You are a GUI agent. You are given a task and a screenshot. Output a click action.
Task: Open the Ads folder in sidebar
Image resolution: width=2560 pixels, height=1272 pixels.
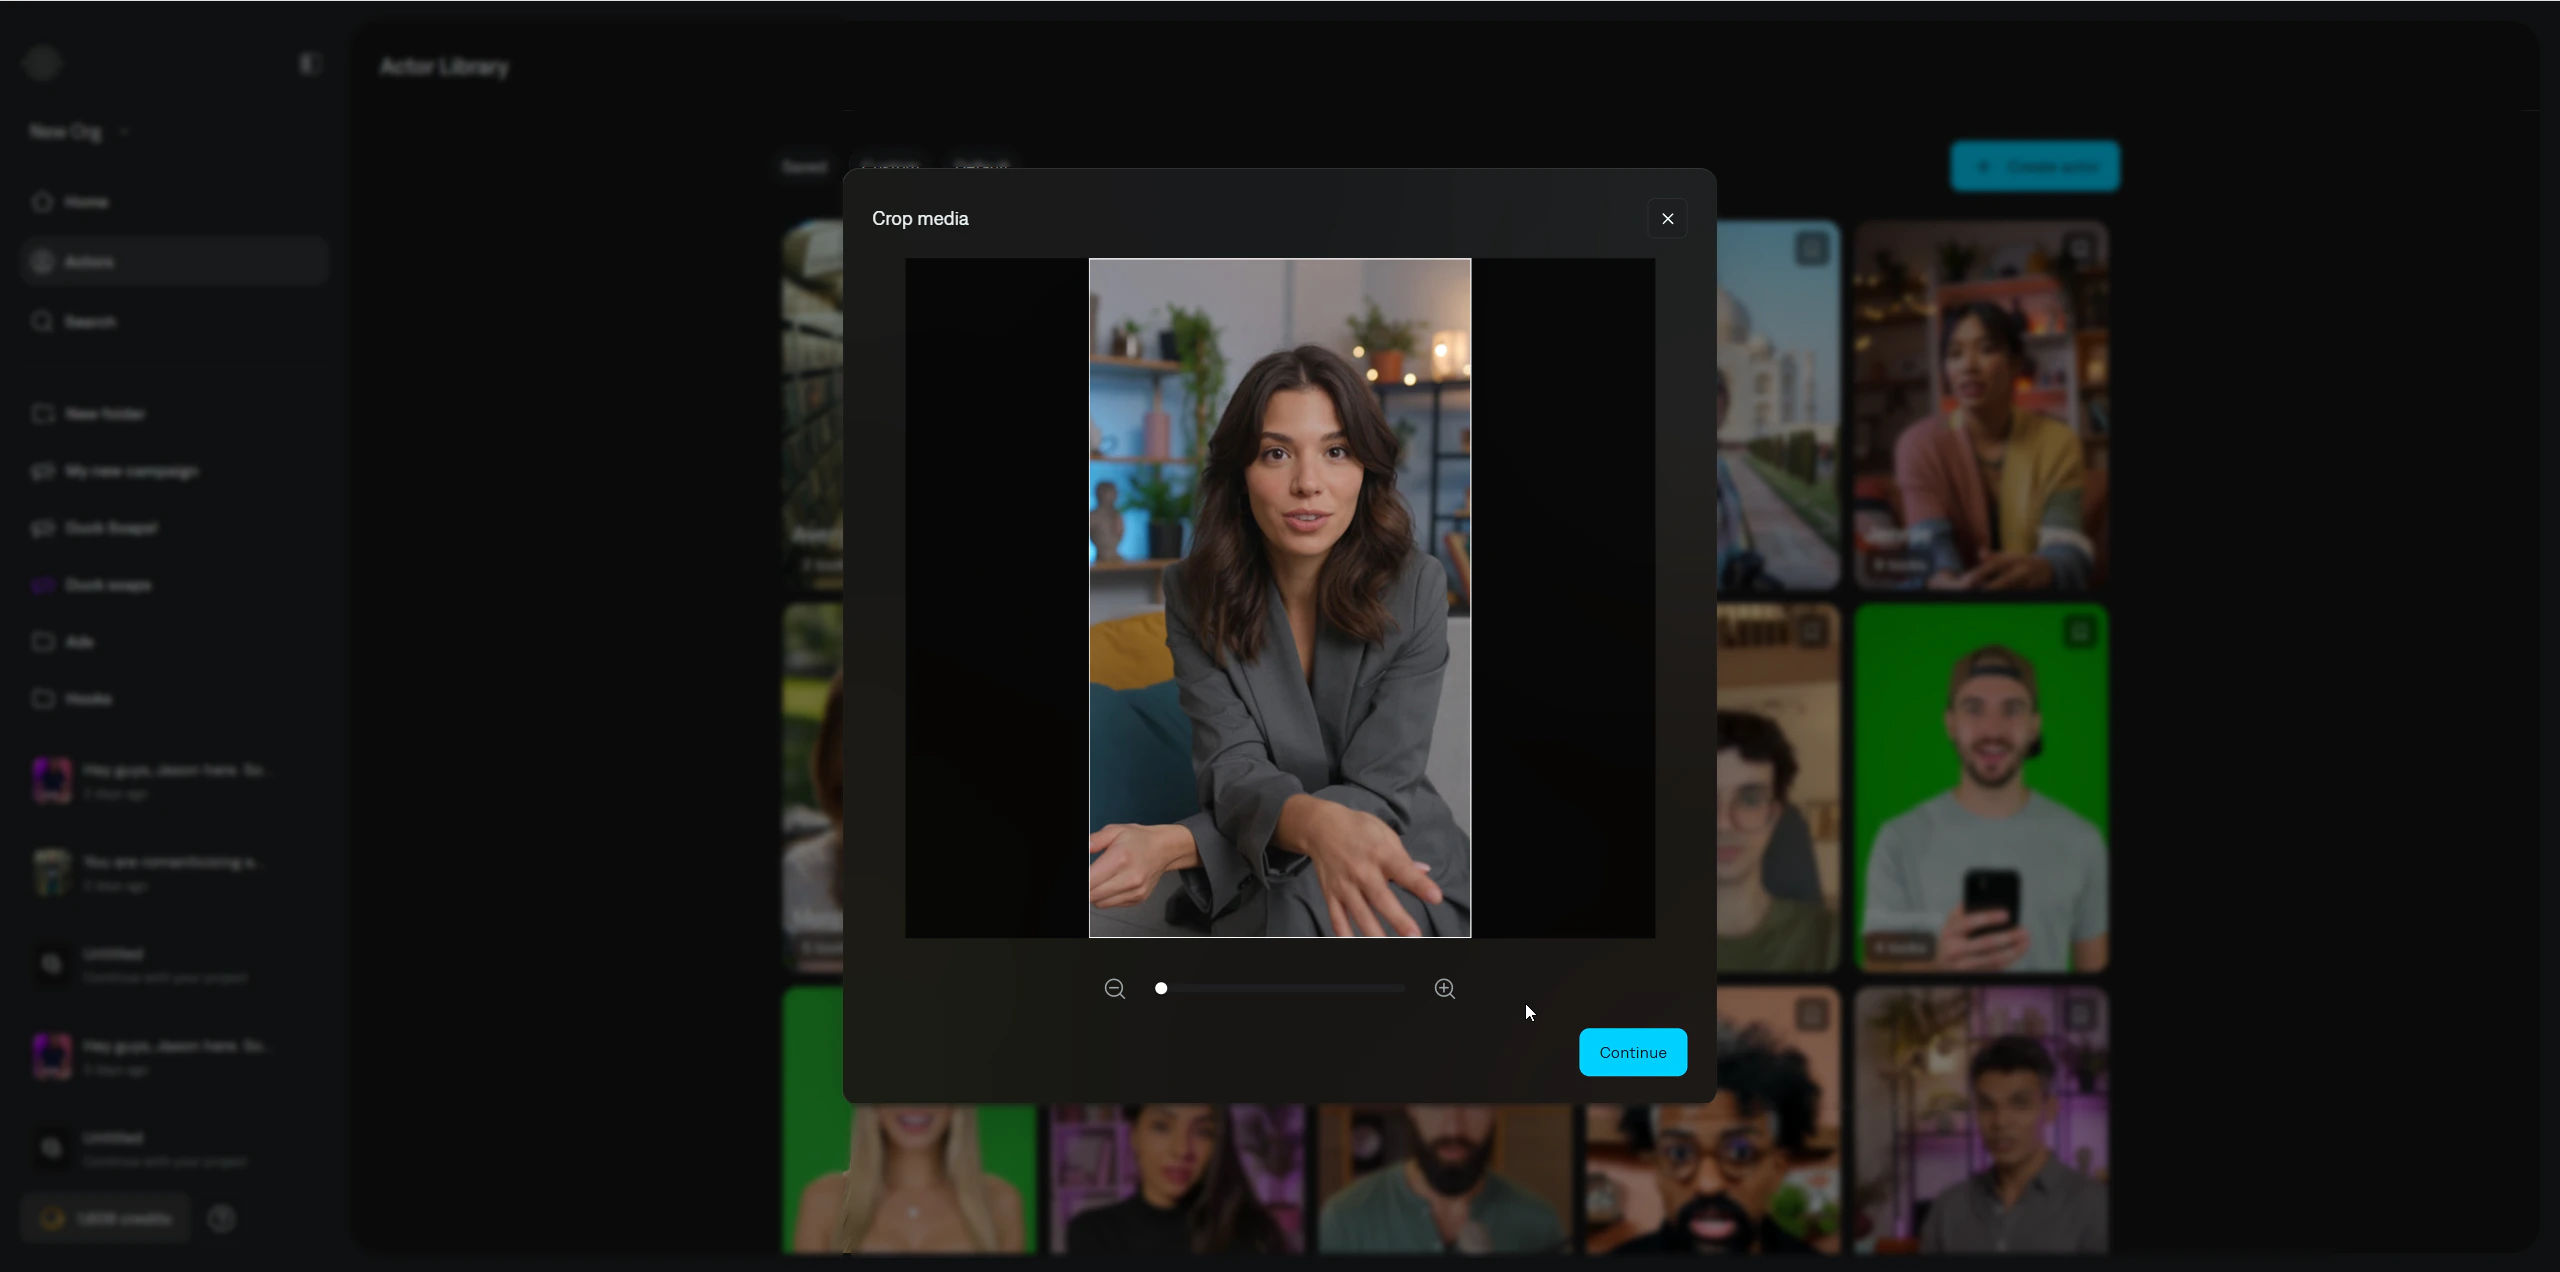click(175, 642)
